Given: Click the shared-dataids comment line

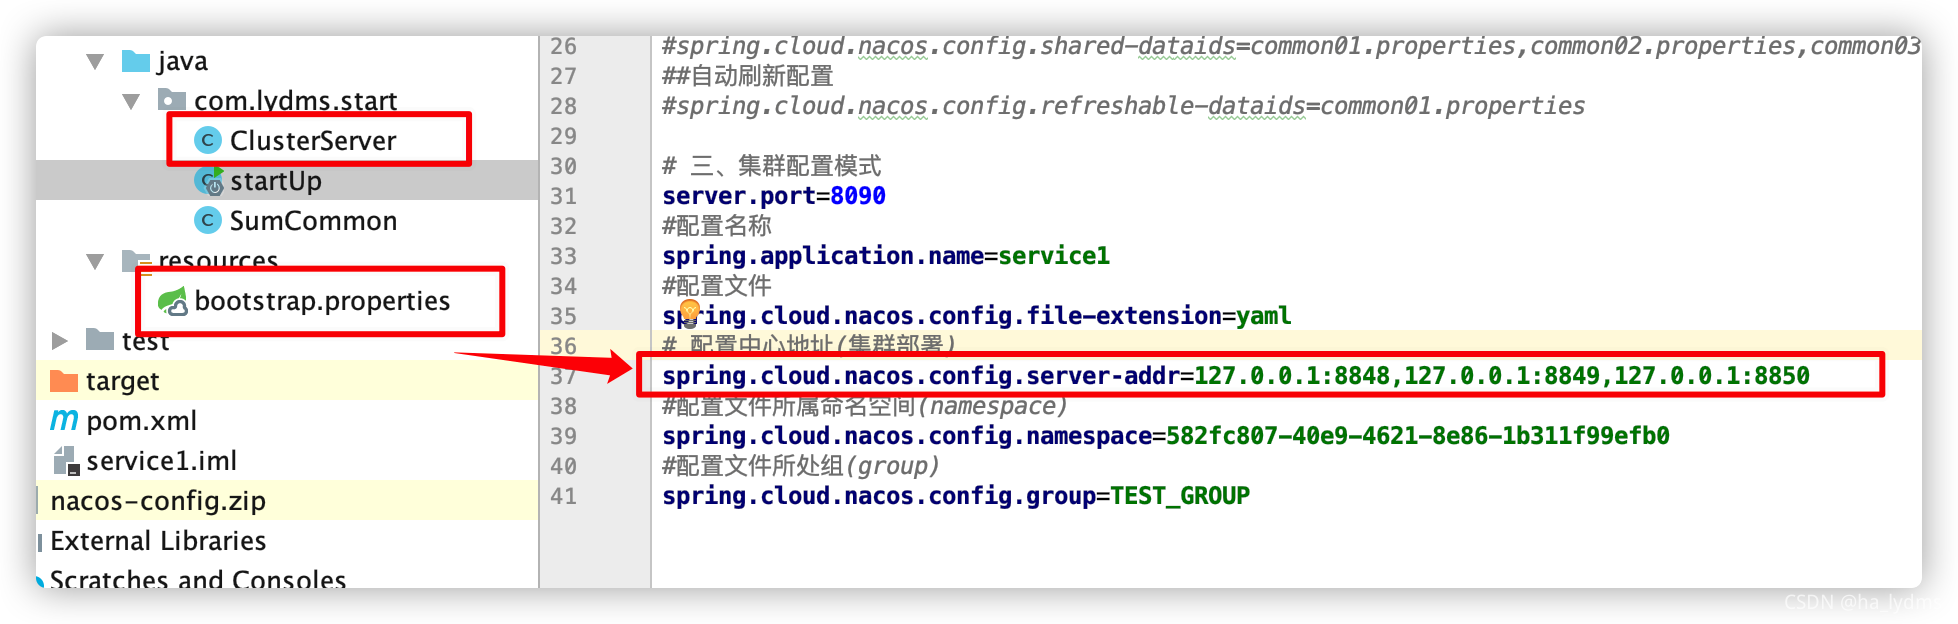Looking at the screenshot, I should coord(1290,46).
